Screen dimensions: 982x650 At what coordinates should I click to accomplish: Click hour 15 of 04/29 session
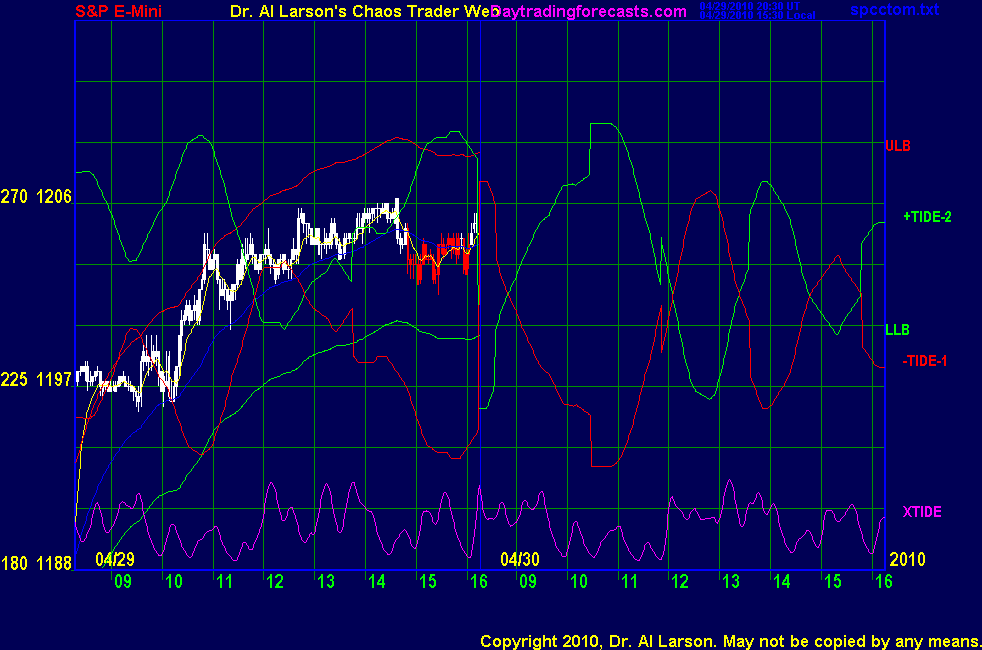click(x=428, y=582)
